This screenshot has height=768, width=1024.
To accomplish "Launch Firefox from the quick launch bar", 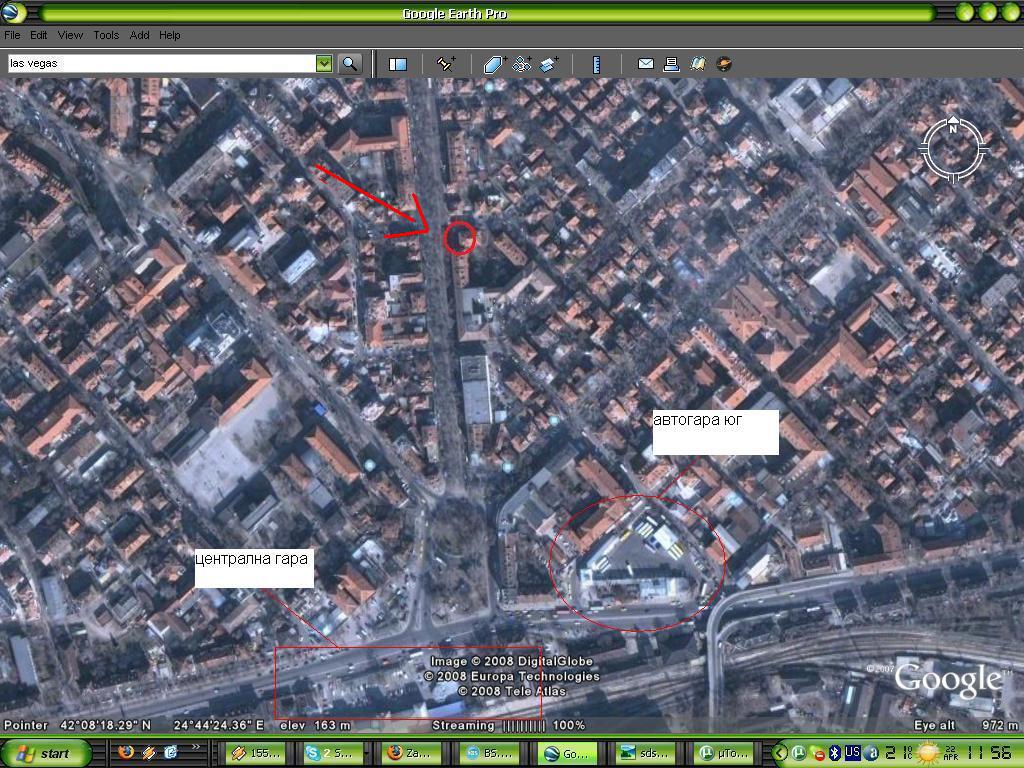I will coord(127,752).
